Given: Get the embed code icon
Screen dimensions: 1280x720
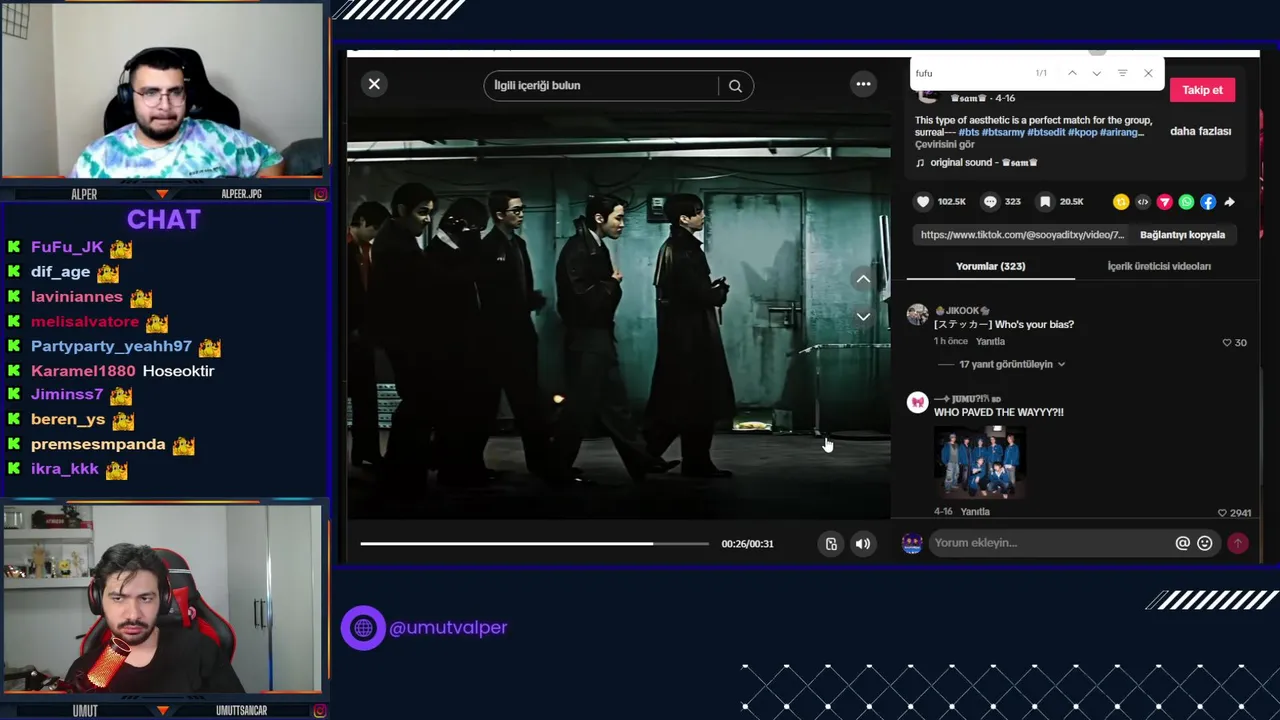Looking at the screenshot, I should (1143, 202).
